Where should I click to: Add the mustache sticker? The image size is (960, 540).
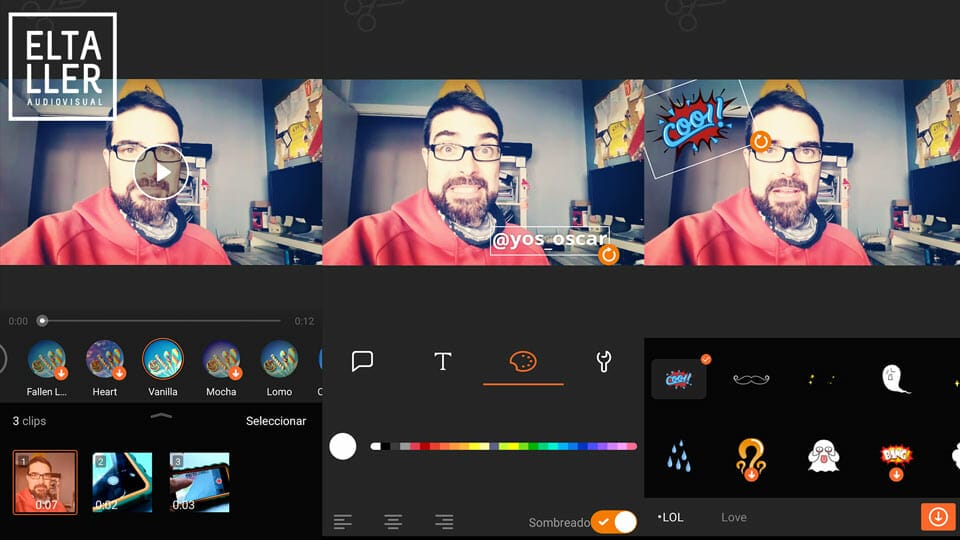tap(751, 380)
